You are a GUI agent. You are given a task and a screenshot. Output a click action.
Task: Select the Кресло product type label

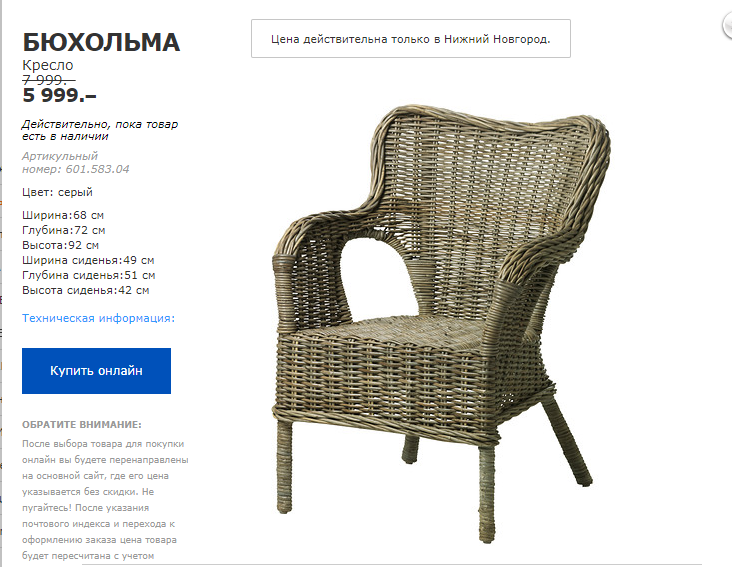[x=48, y=65]
